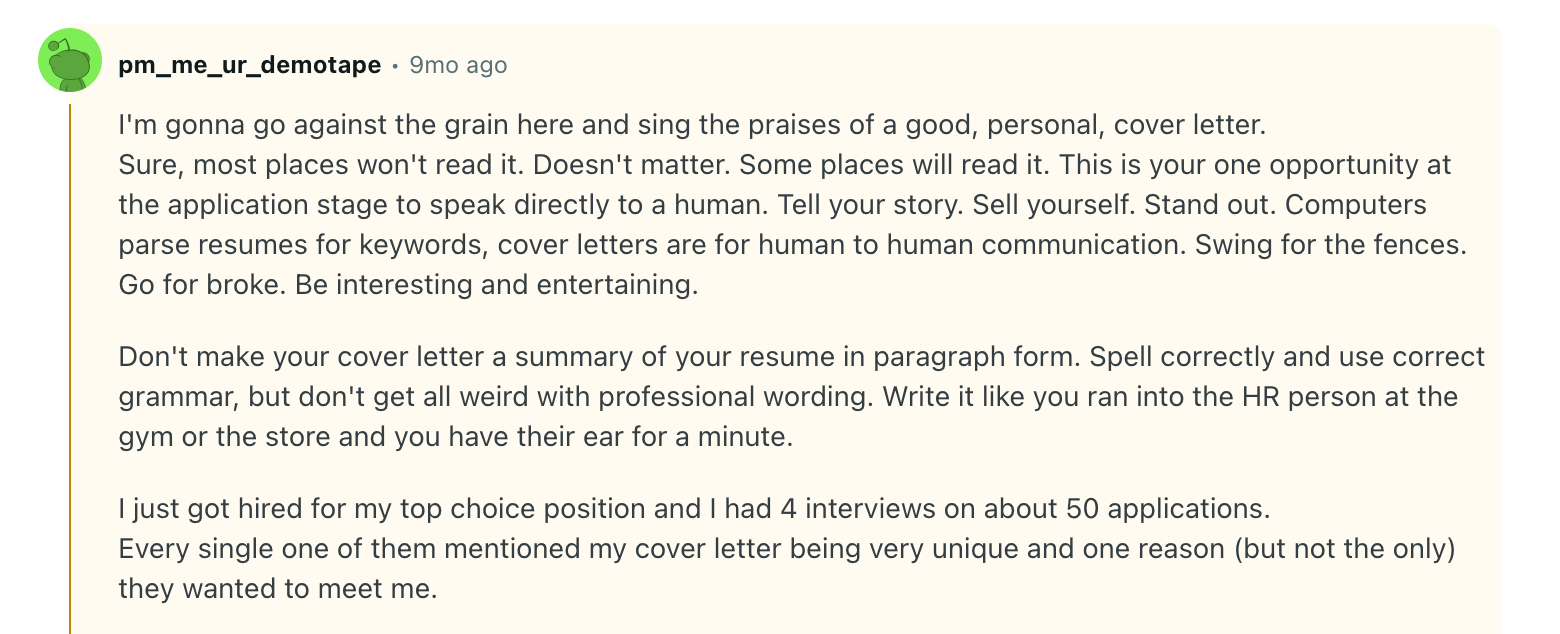Visit the pm_me_ur_demotape user profile
Viewport: 1560px width, 634px height.
pos(250,65)
